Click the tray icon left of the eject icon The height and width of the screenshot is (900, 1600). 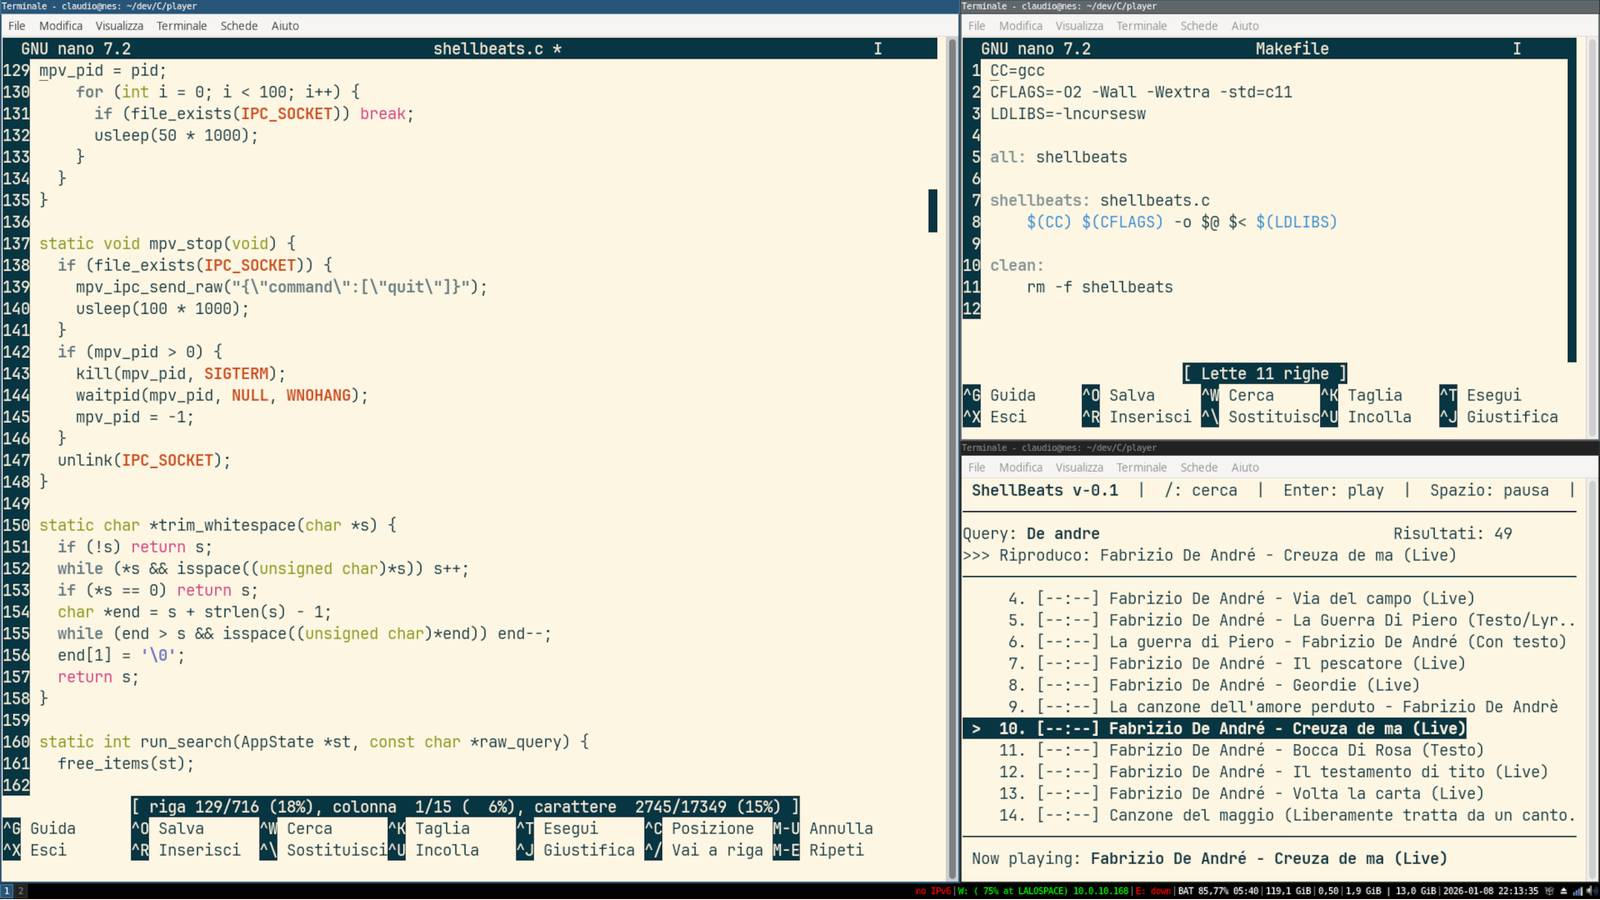[1548, 891]
